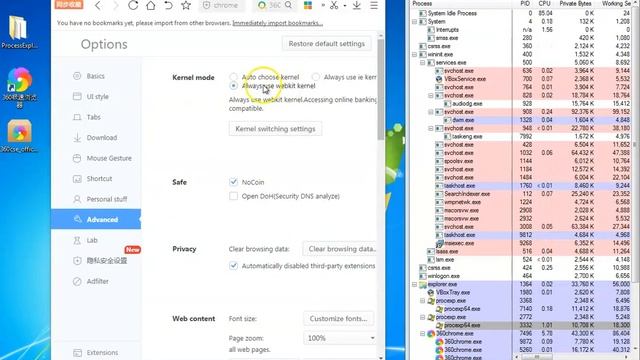Collapse svchost.exe node above dwm.exe

click(431, 111)
